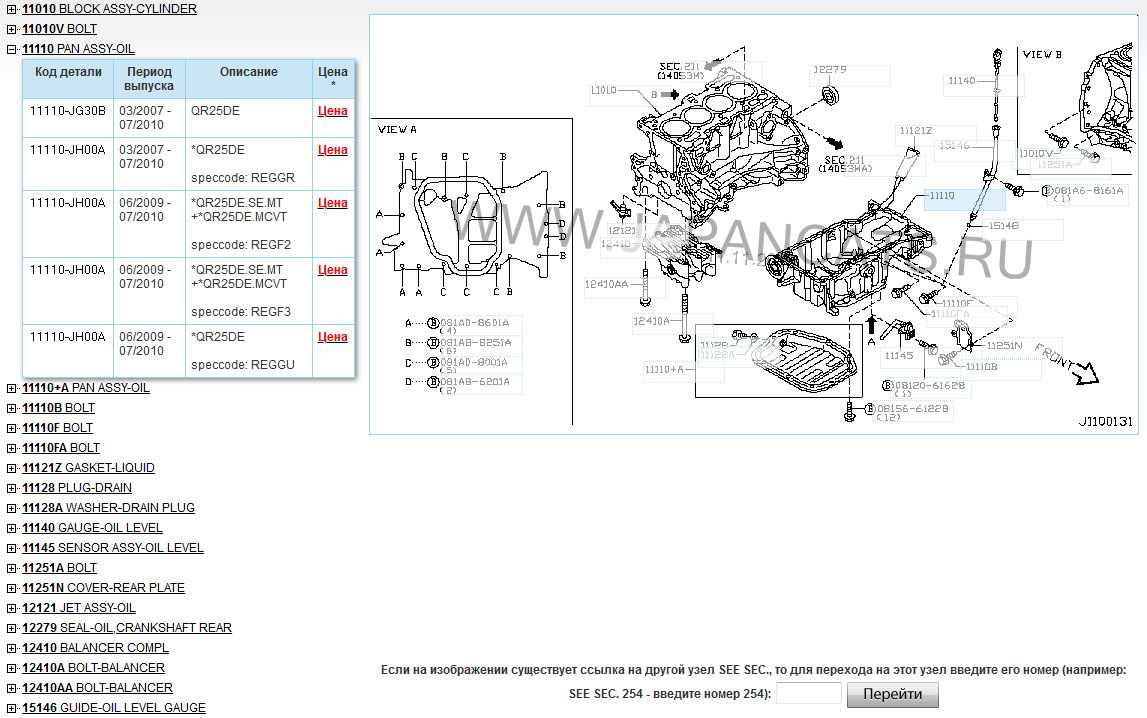Click the price link for speccode REGGU
The width and height of the screenshot is (1147, 718).
tap(332, 337)
